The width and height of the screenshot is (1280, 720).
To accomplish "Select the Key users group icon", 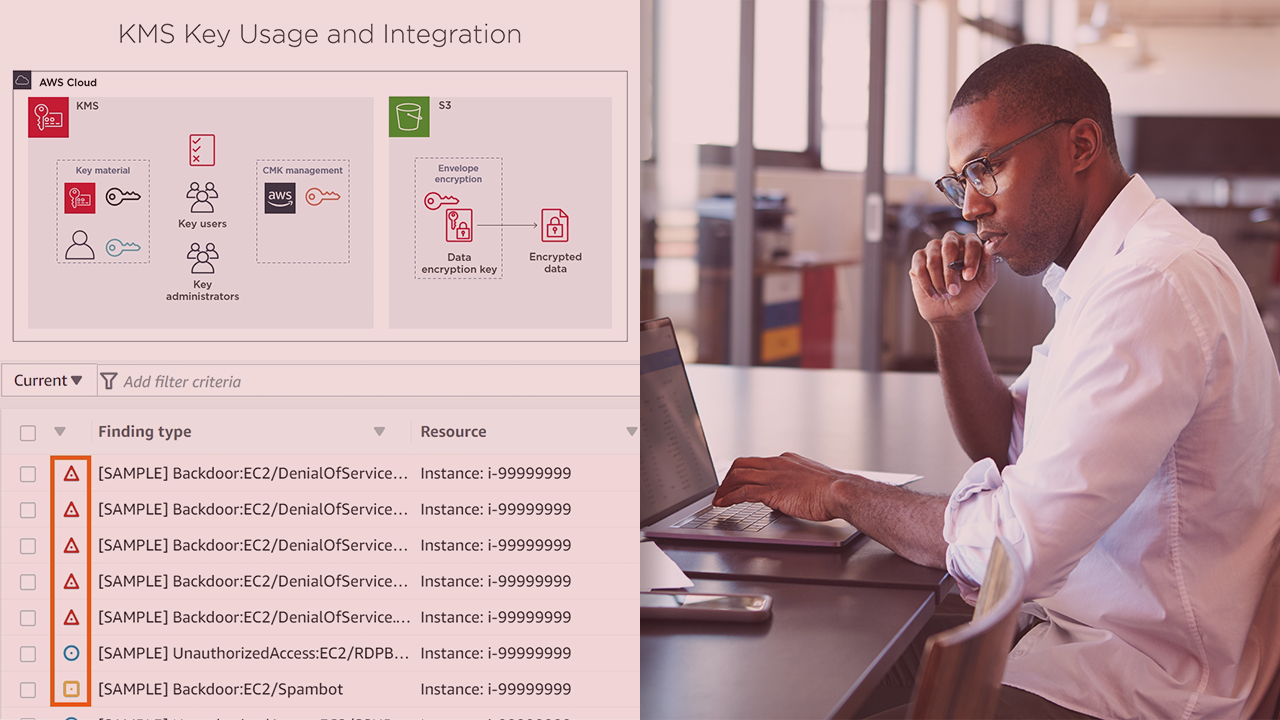I will pyautogui.click(x=202, y=197).
